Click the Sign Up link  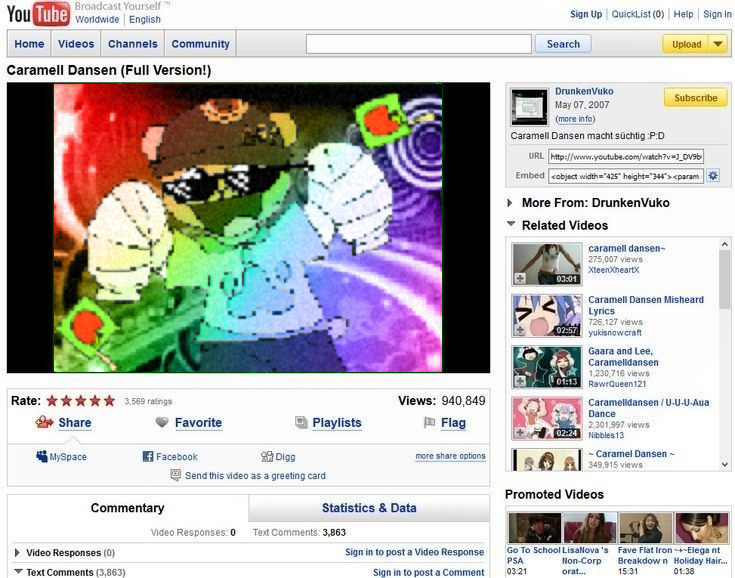click(586, 14)
